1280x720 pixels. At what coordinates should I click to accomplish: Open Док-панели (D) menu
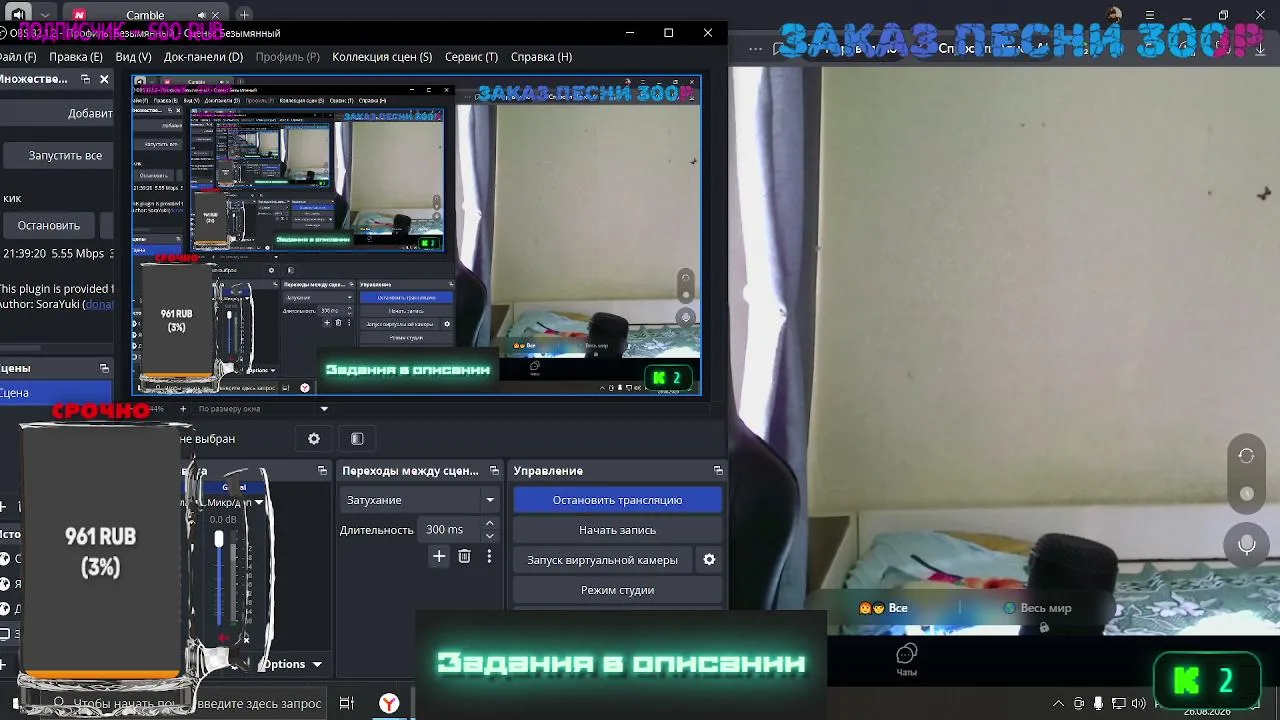tap(203, 57)
